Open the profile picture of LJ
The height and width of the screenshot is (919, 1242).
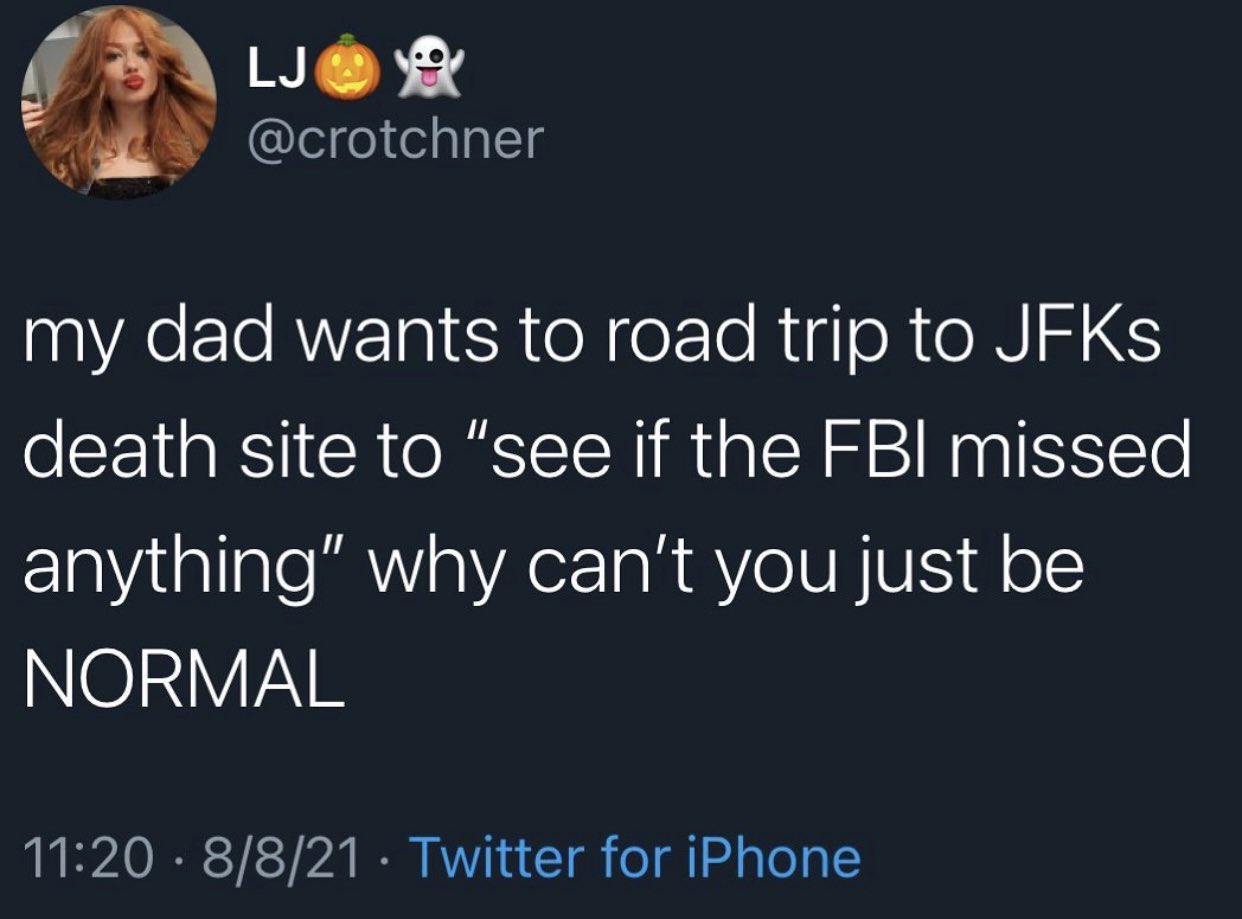point(120,102)
